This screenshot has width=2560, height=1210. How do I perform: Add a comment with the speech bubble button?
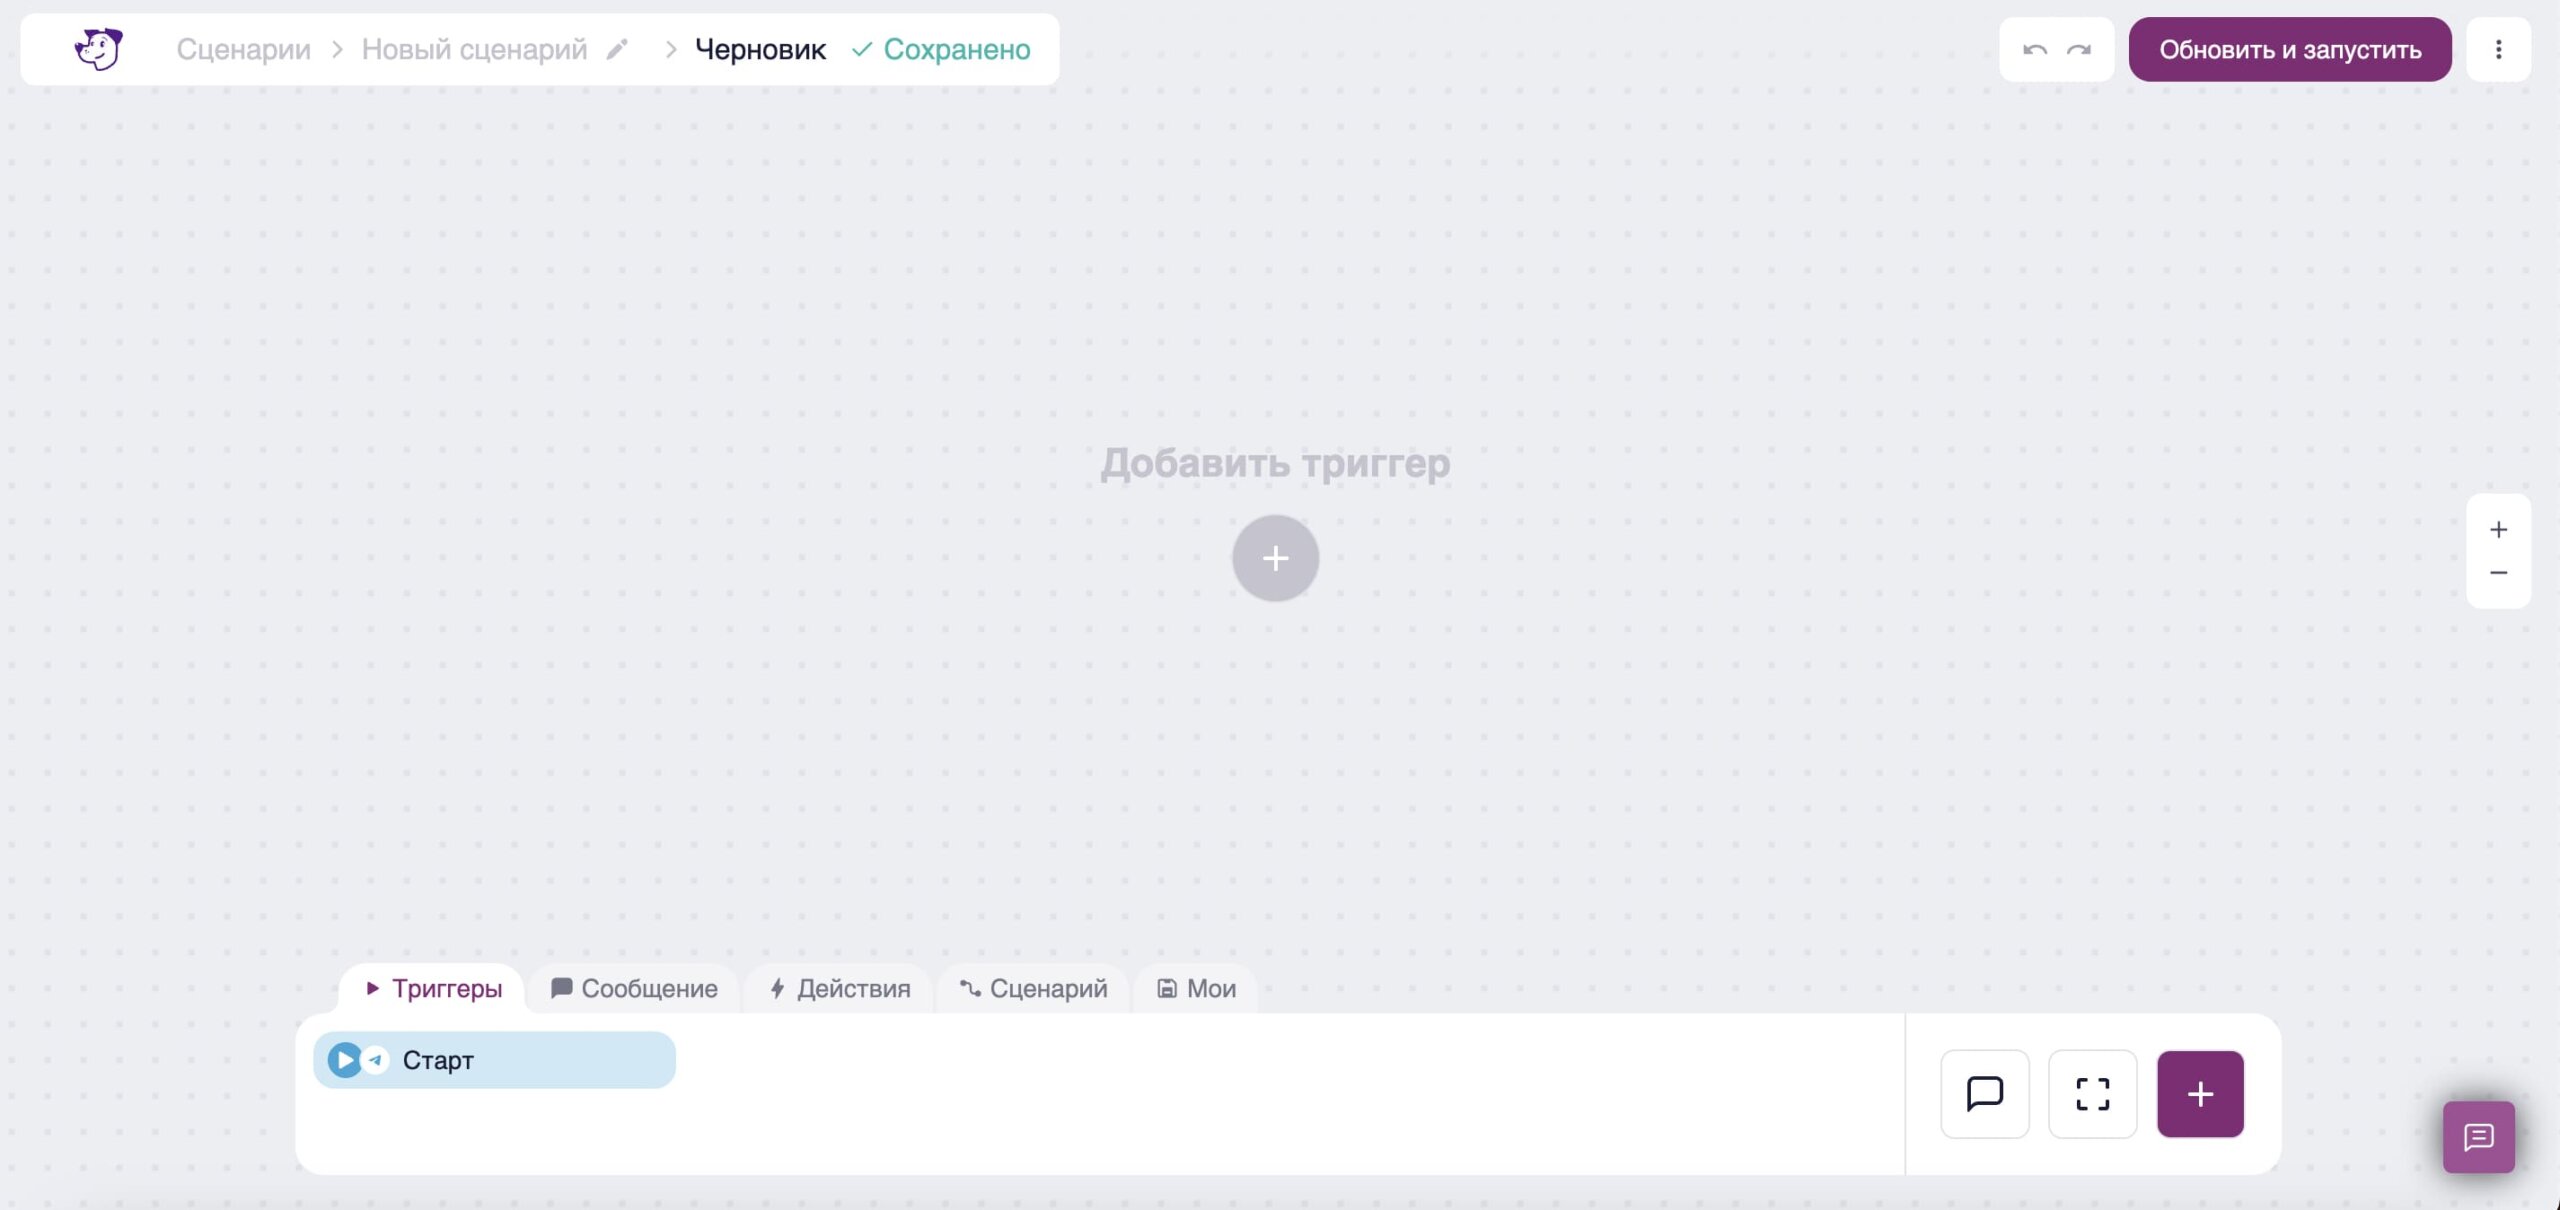pos(1984,1093)
